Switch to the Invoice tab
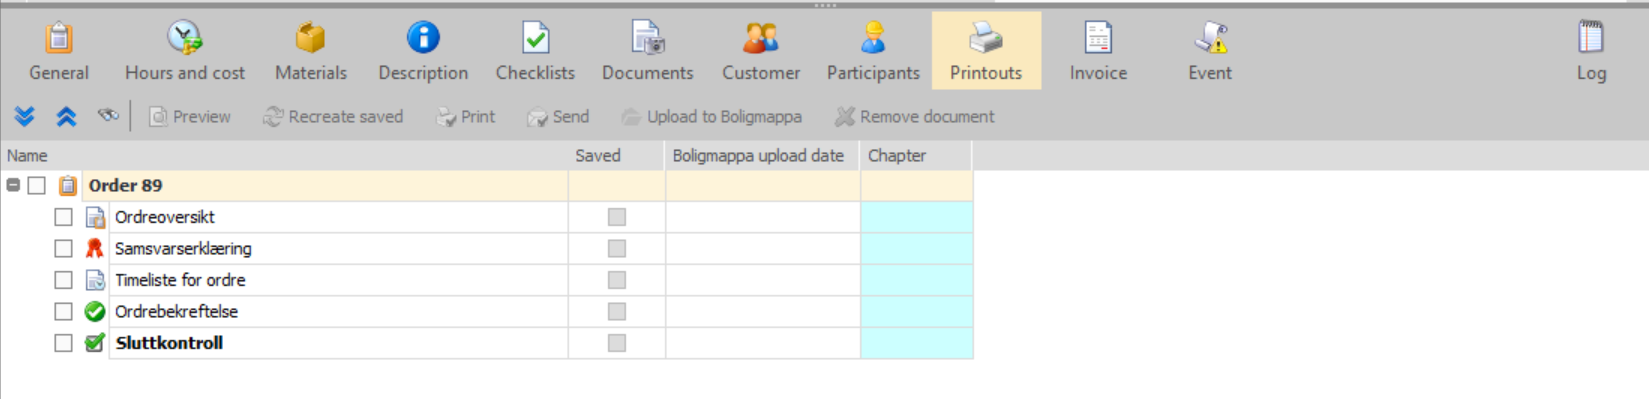The width and height of the screenshot is (1649, 399). 1098,51
